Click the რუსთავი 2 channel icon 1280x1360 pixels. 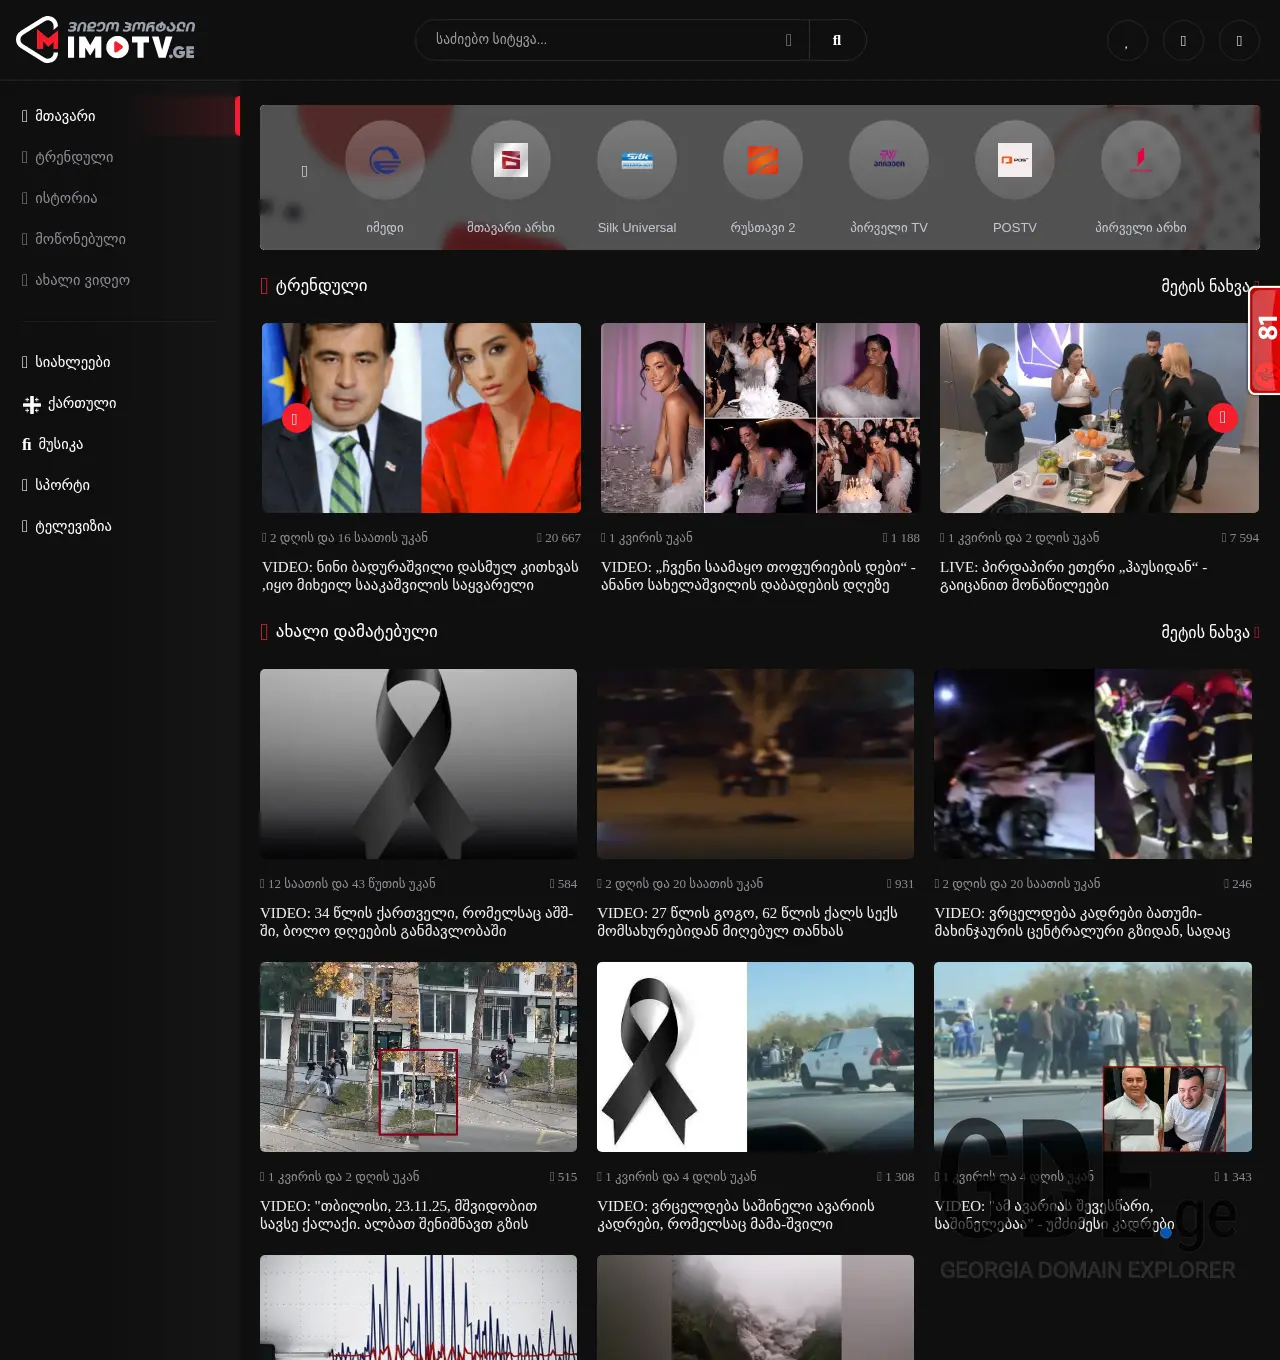[763, 160]
